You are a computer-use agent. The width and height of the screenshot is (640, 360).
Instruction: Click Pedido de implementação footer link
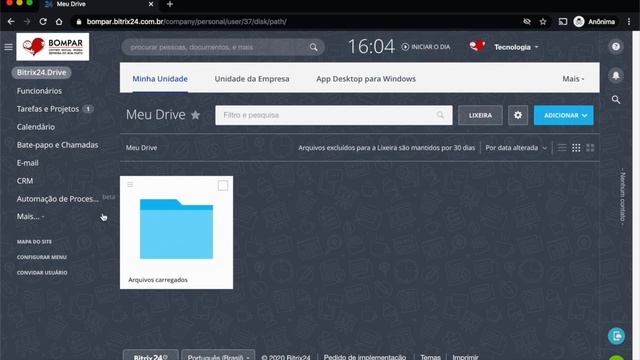coord(365,357)
